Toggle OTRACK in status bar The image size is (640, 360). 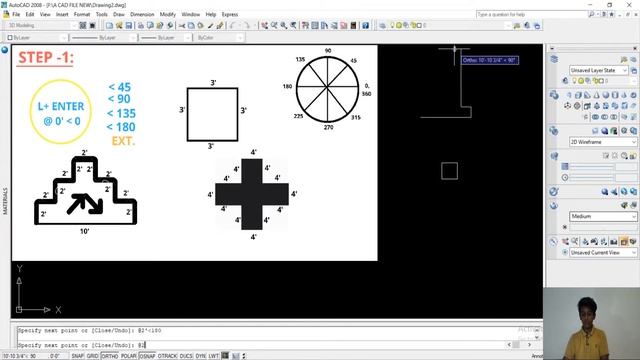coord(167,356)
